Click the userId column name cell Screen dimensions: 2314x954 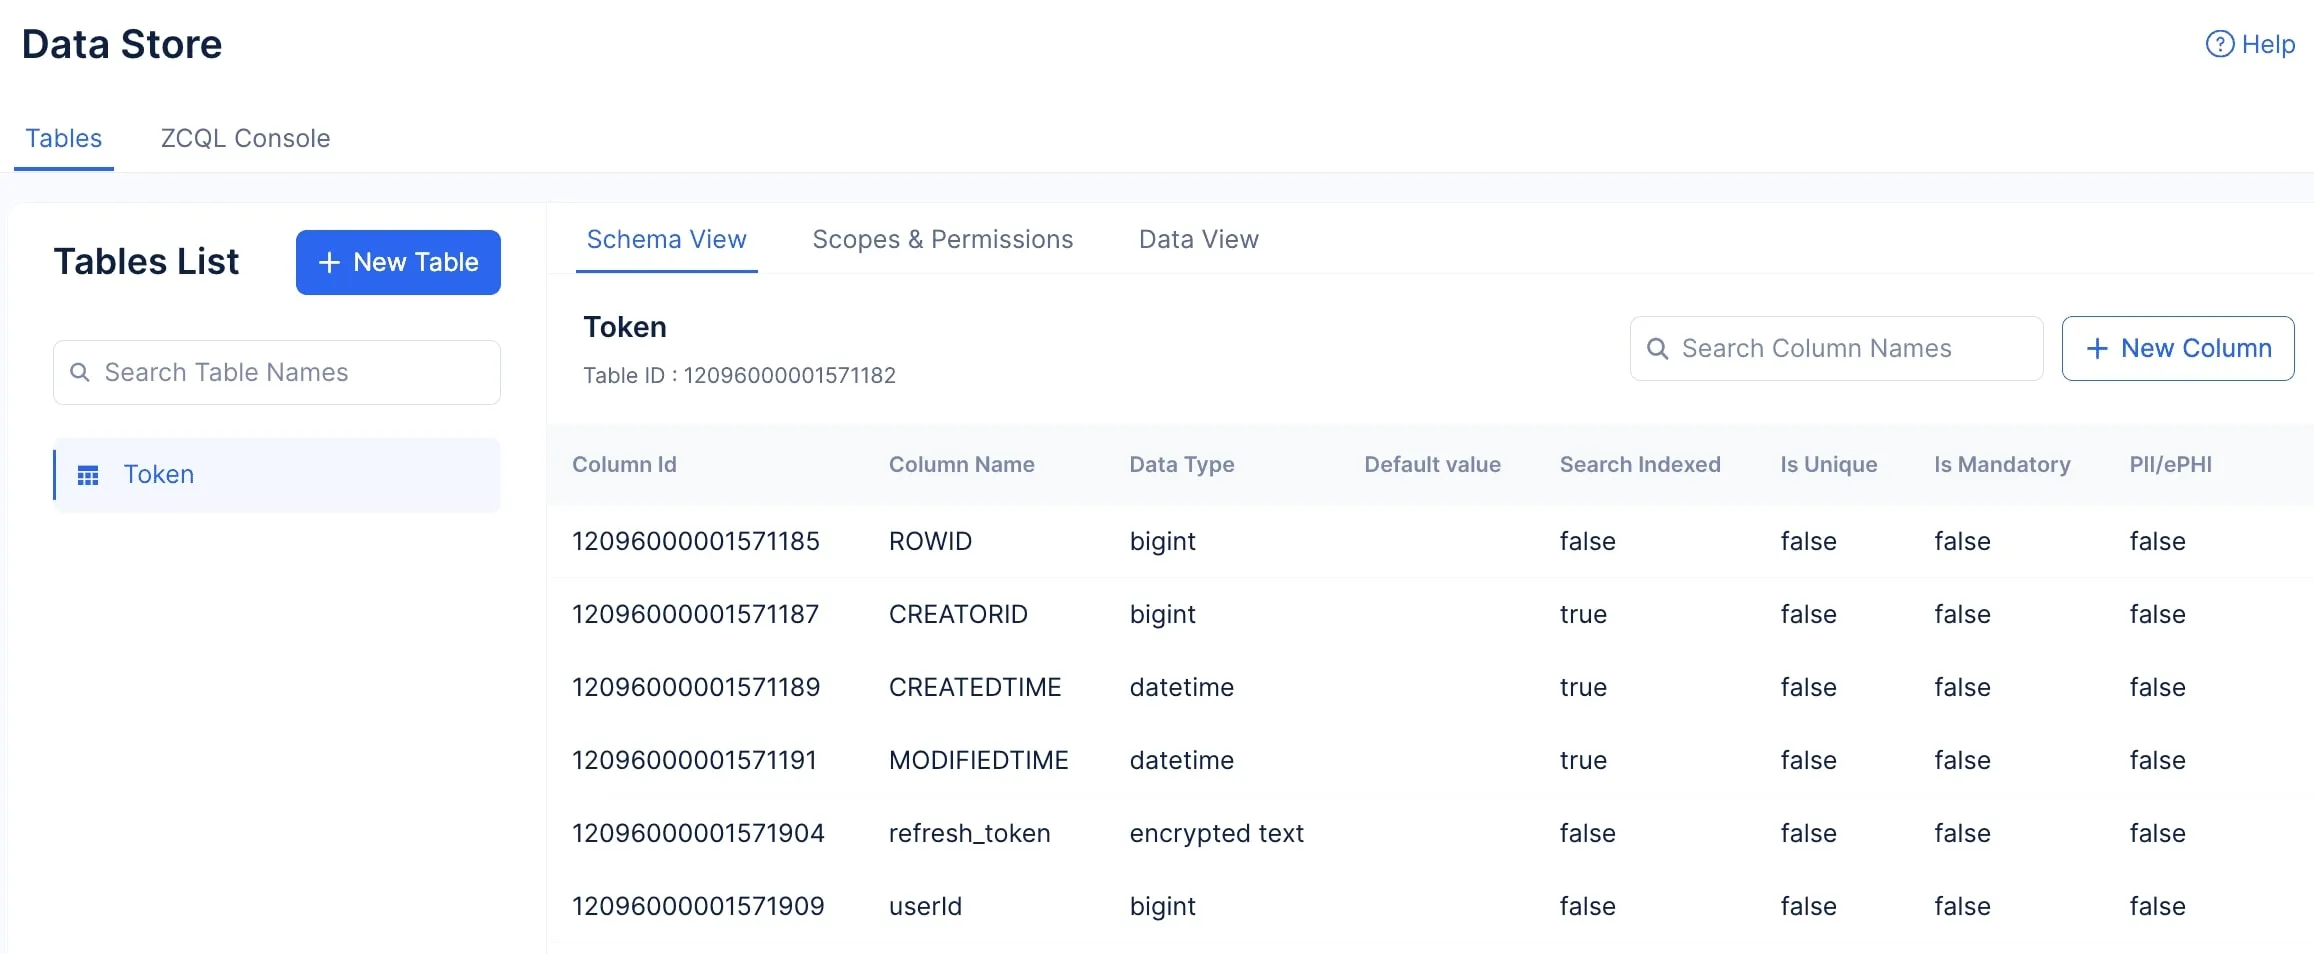click(x=925, y=906)
